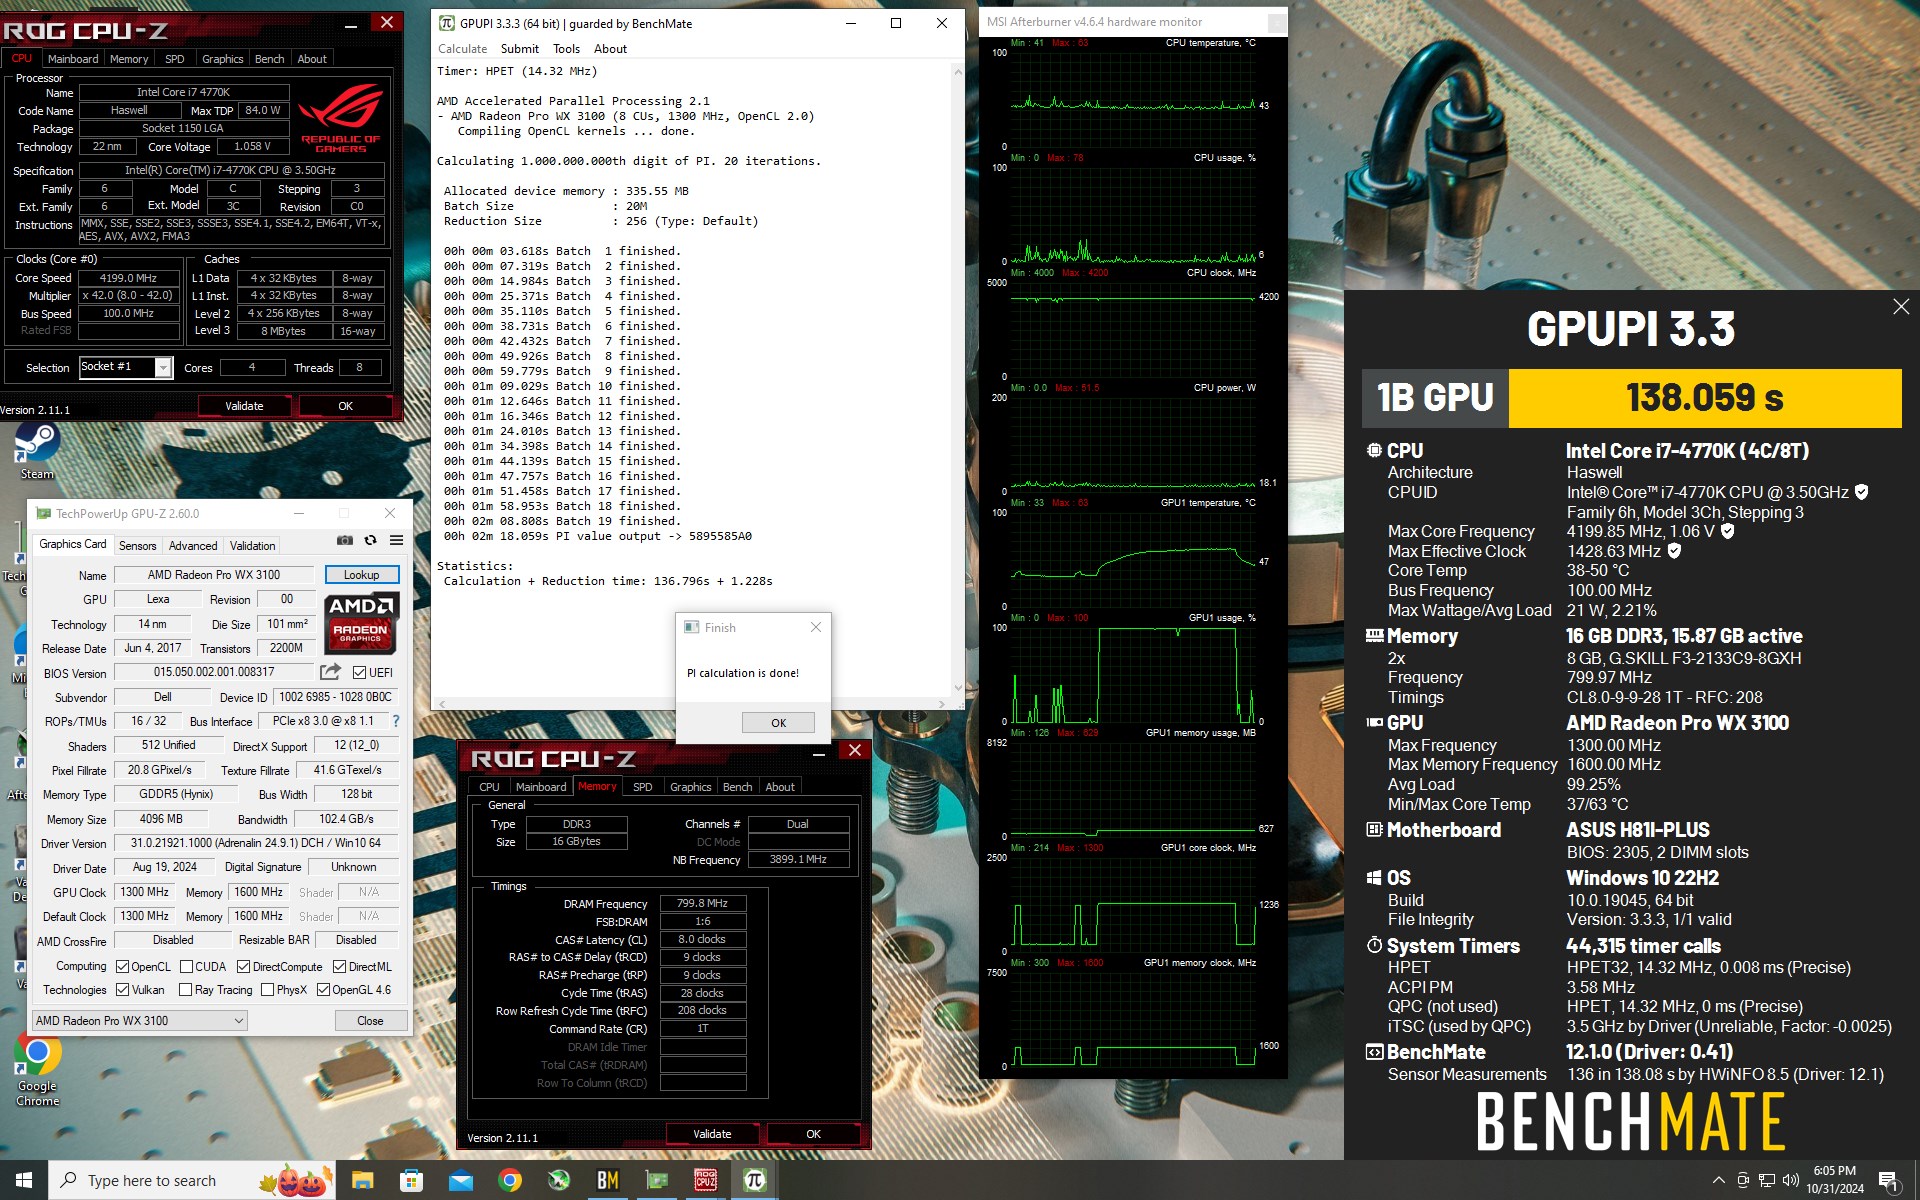Click the ROG CPU-Z taskbar icon
This screenshot has height=1200, width=1920.
coord(706,1181)
